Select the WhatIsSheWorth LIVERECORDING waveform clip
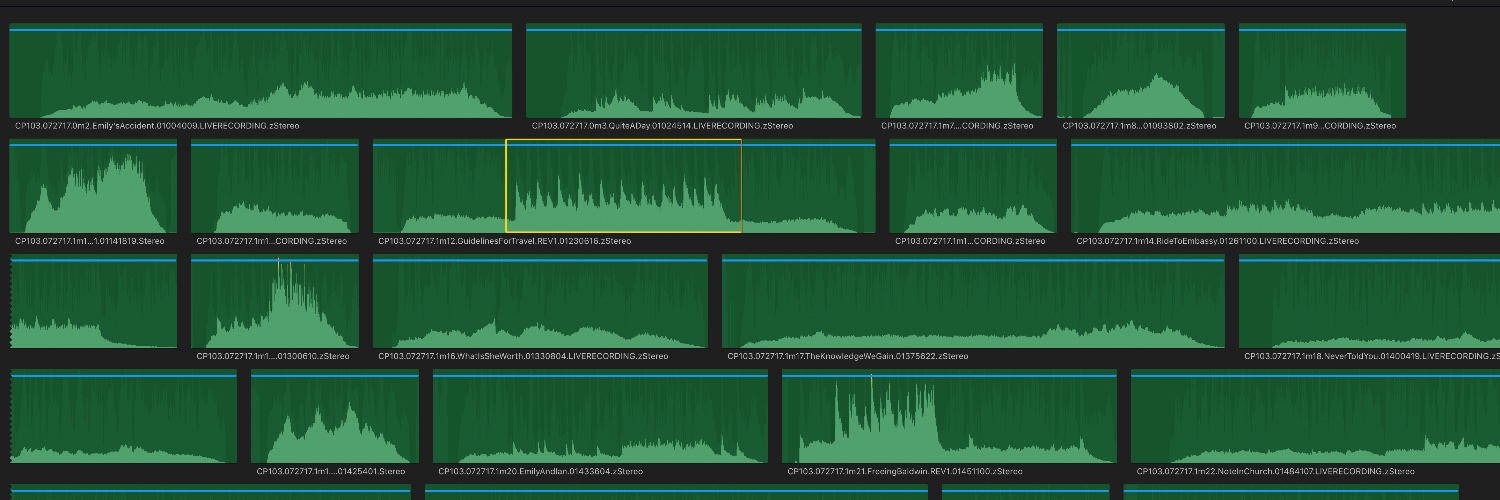 [x=540, y=301]
